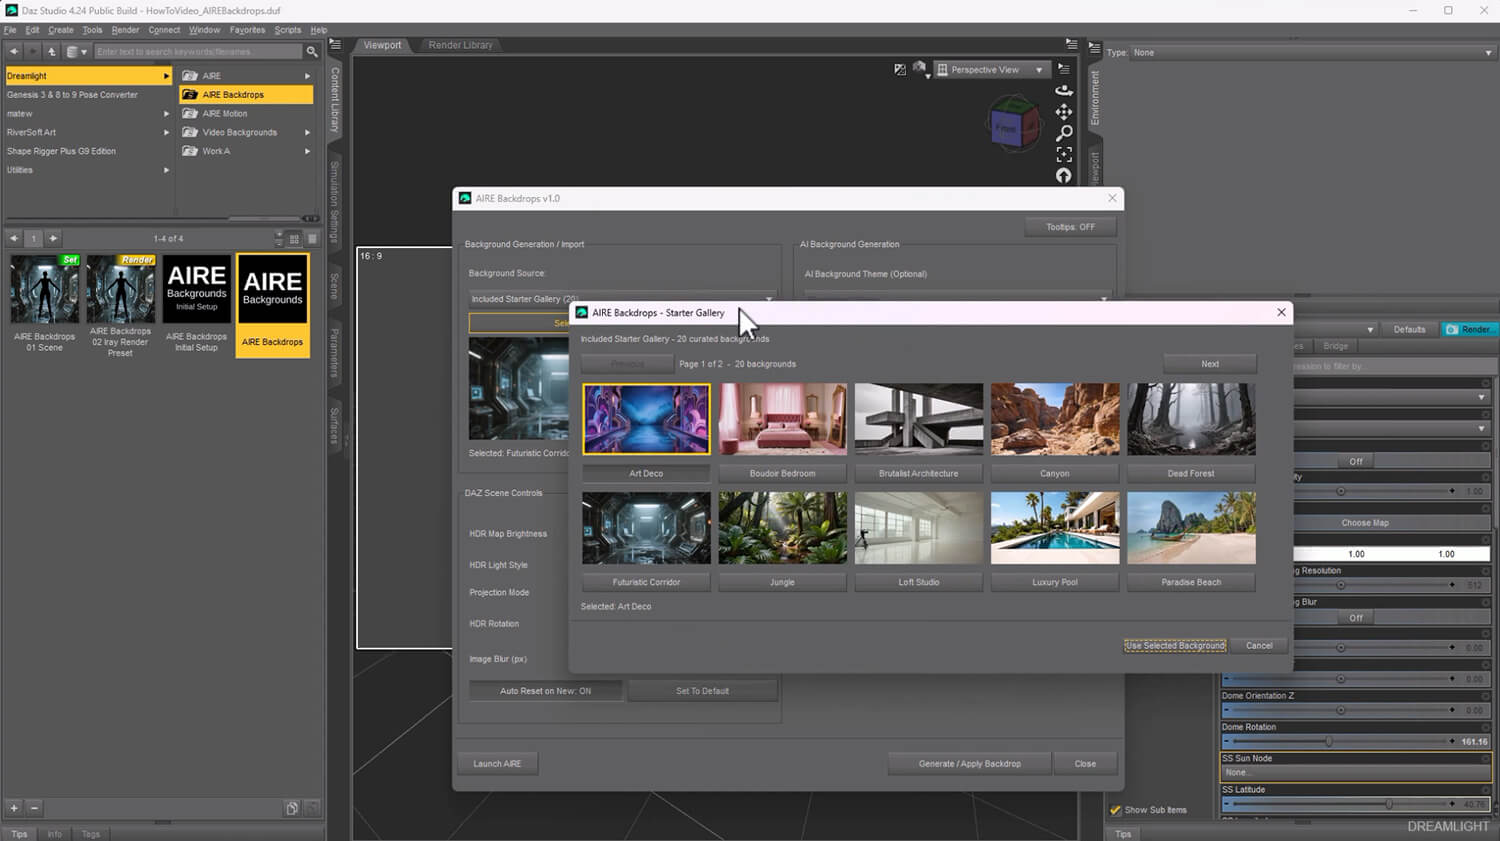The width and height of the screenshot is (1500, 841).
Task: Click the viewport orbit/rotate control icon
Action: 1064,90
